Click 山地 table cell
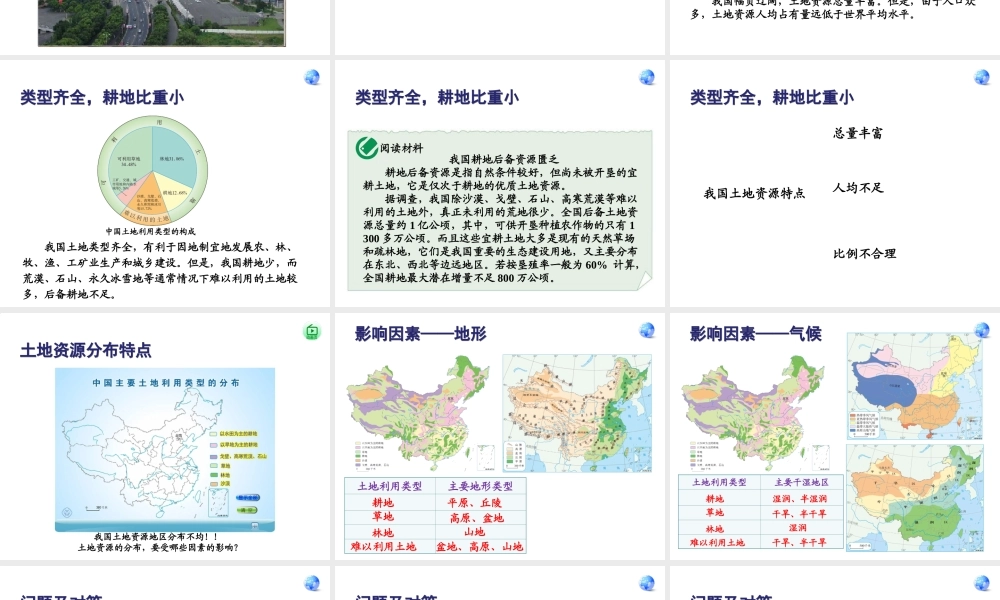 (x=474, y=532)
